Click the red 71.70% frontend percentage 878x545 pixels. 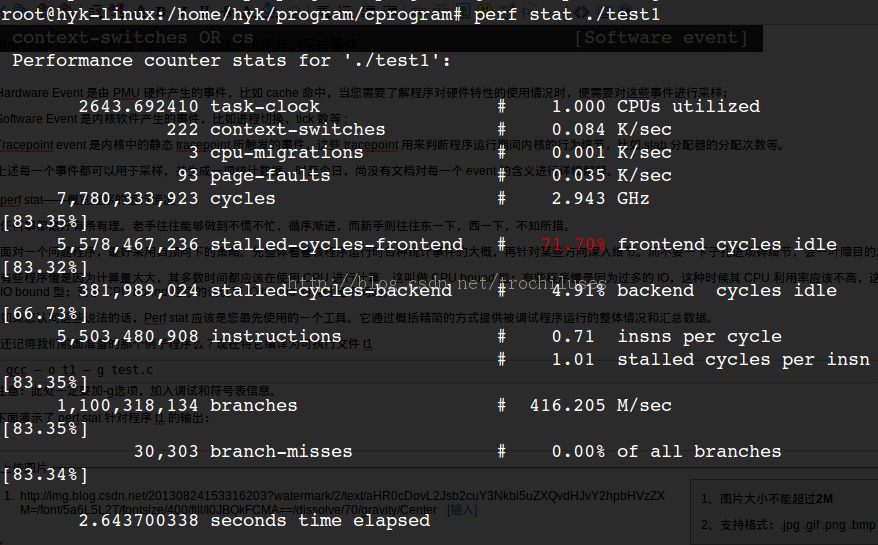(573, 244)
